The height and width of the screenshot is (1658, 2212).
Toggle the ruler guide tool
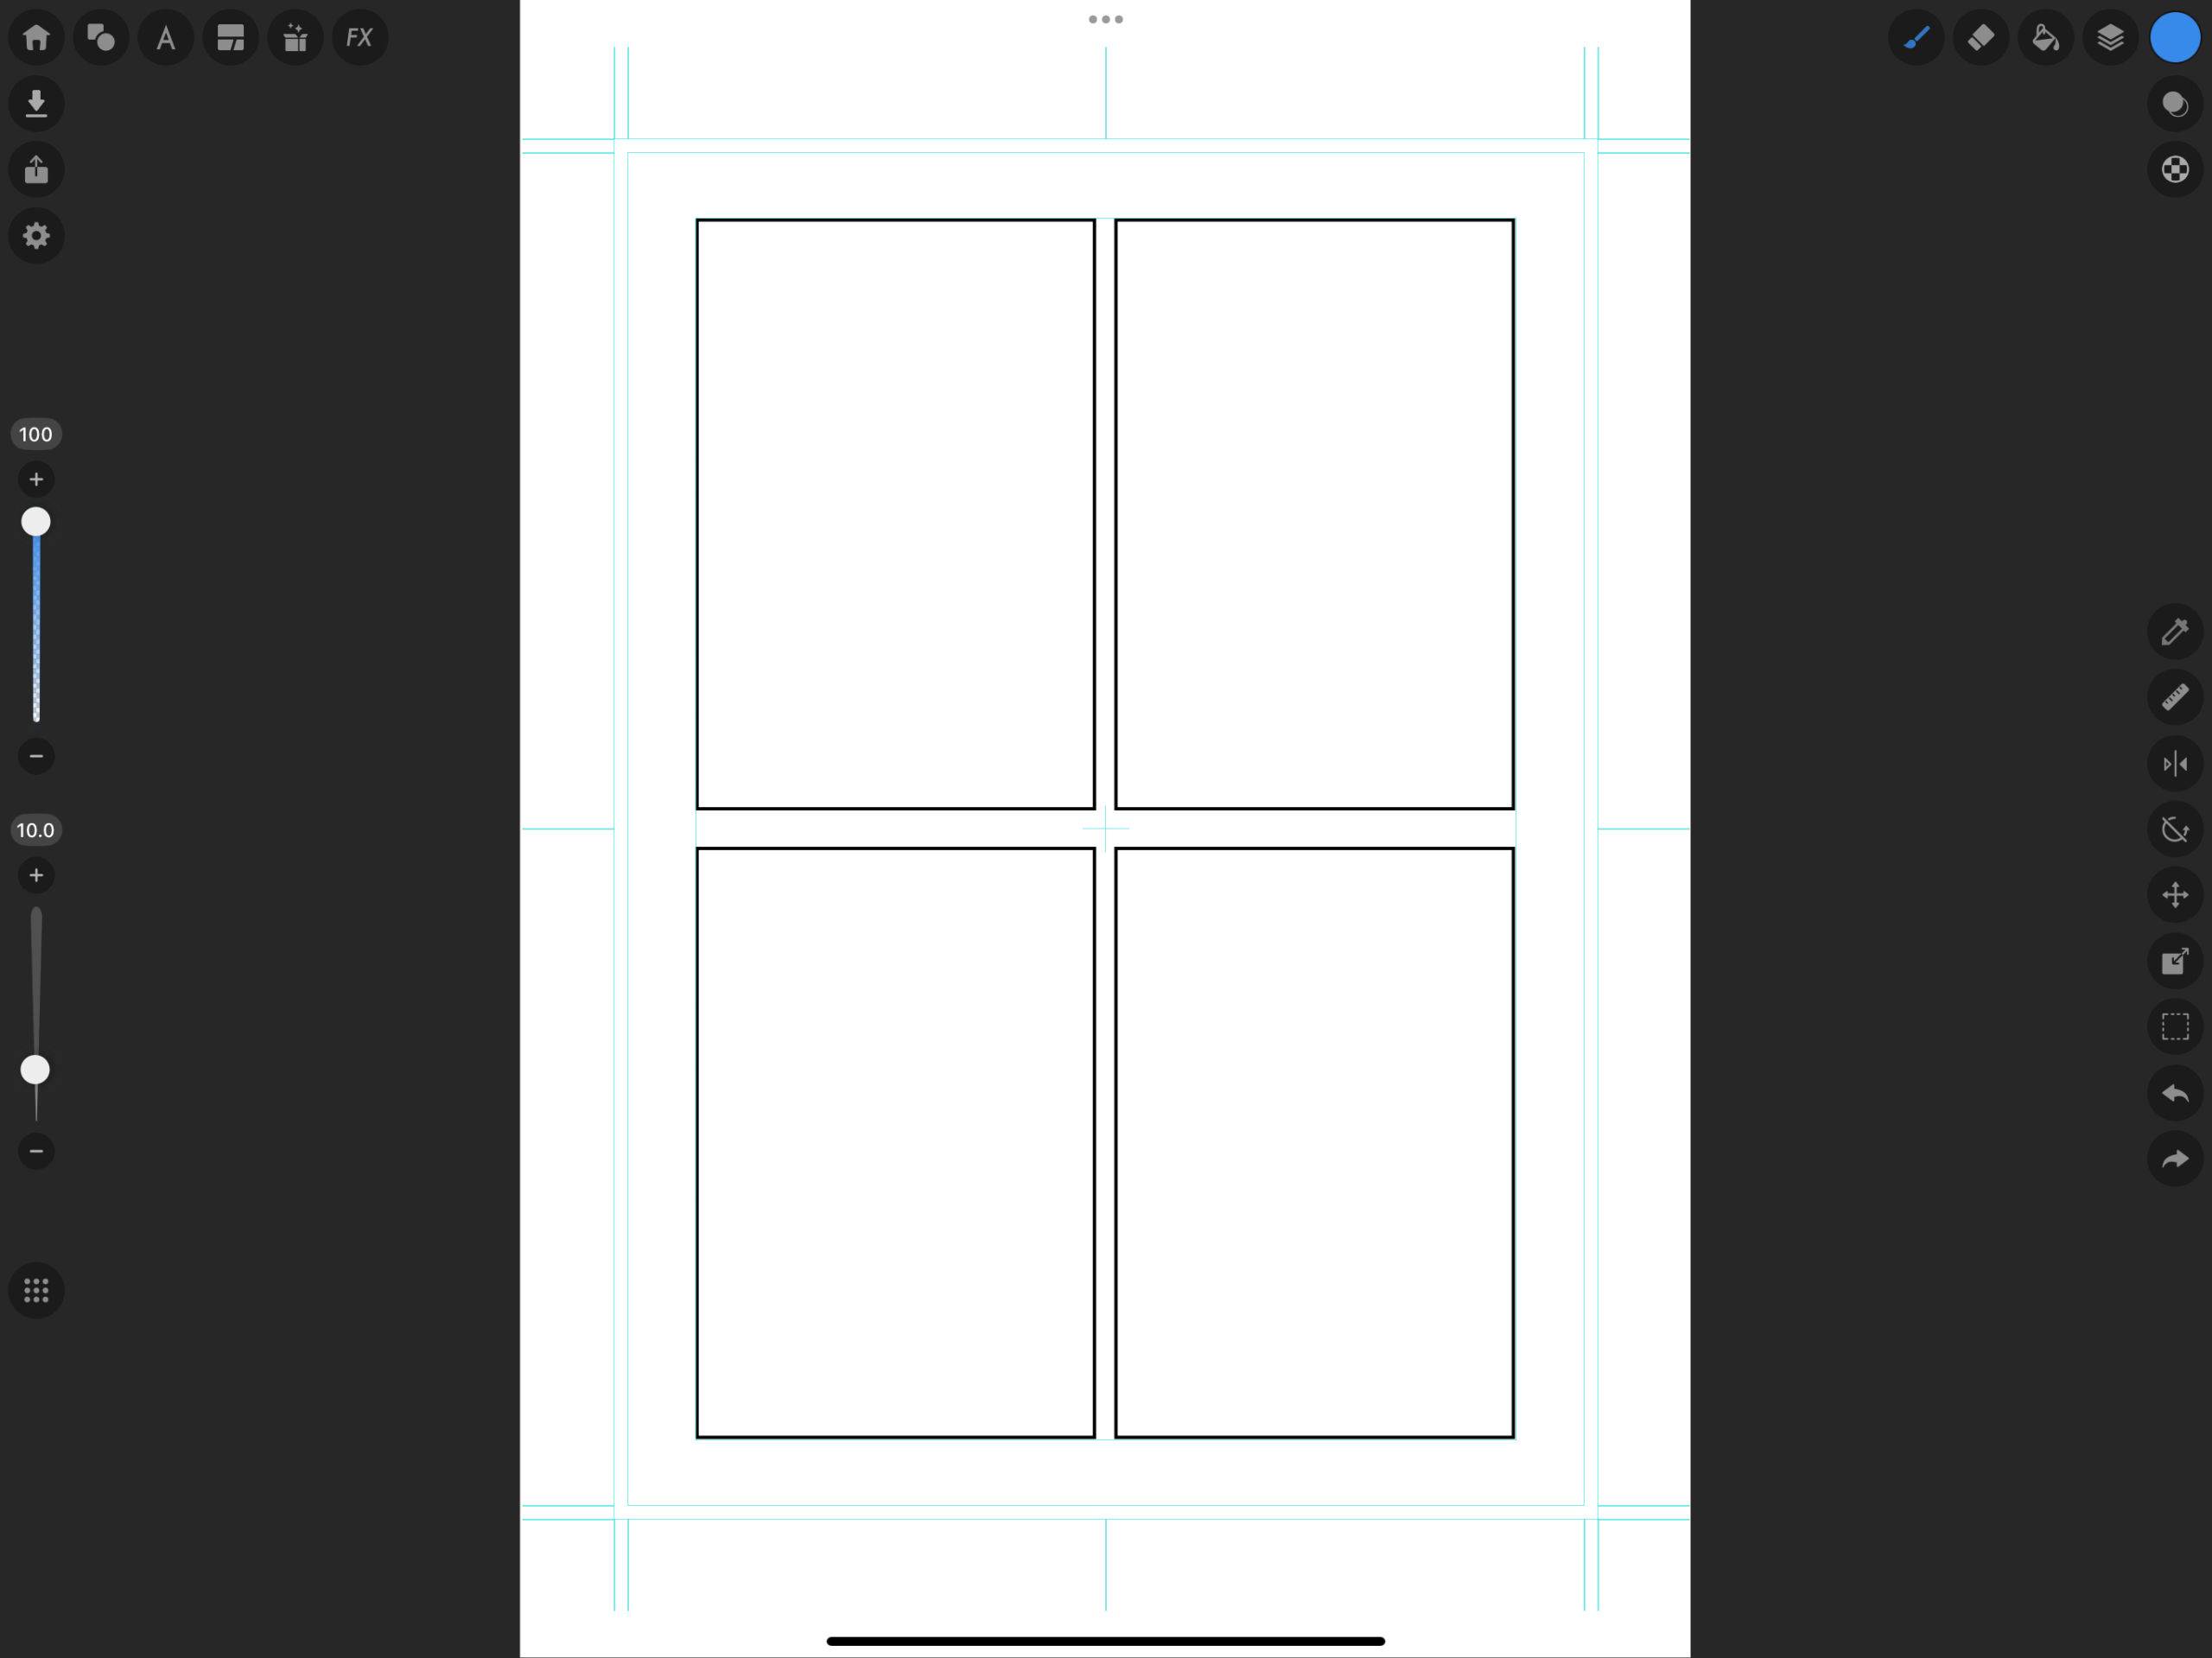pyautogui.click(x=2175, y=697)
